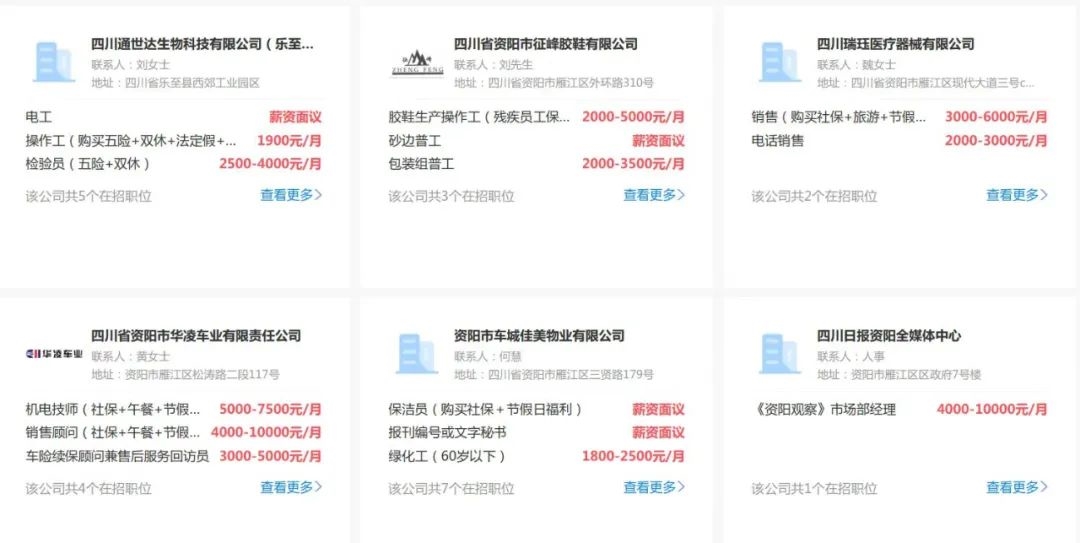Click 该公司共7个在招职位 text
This screenshot has height=543, width=1080.
(x=451, y=489)
